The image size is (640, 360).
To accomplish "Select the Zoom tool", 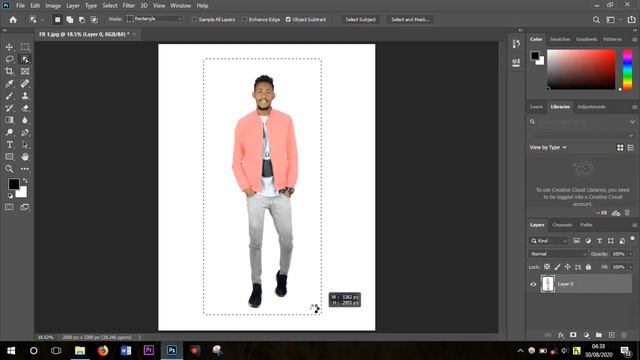I will pyautogui.click(x=9, y=169).
